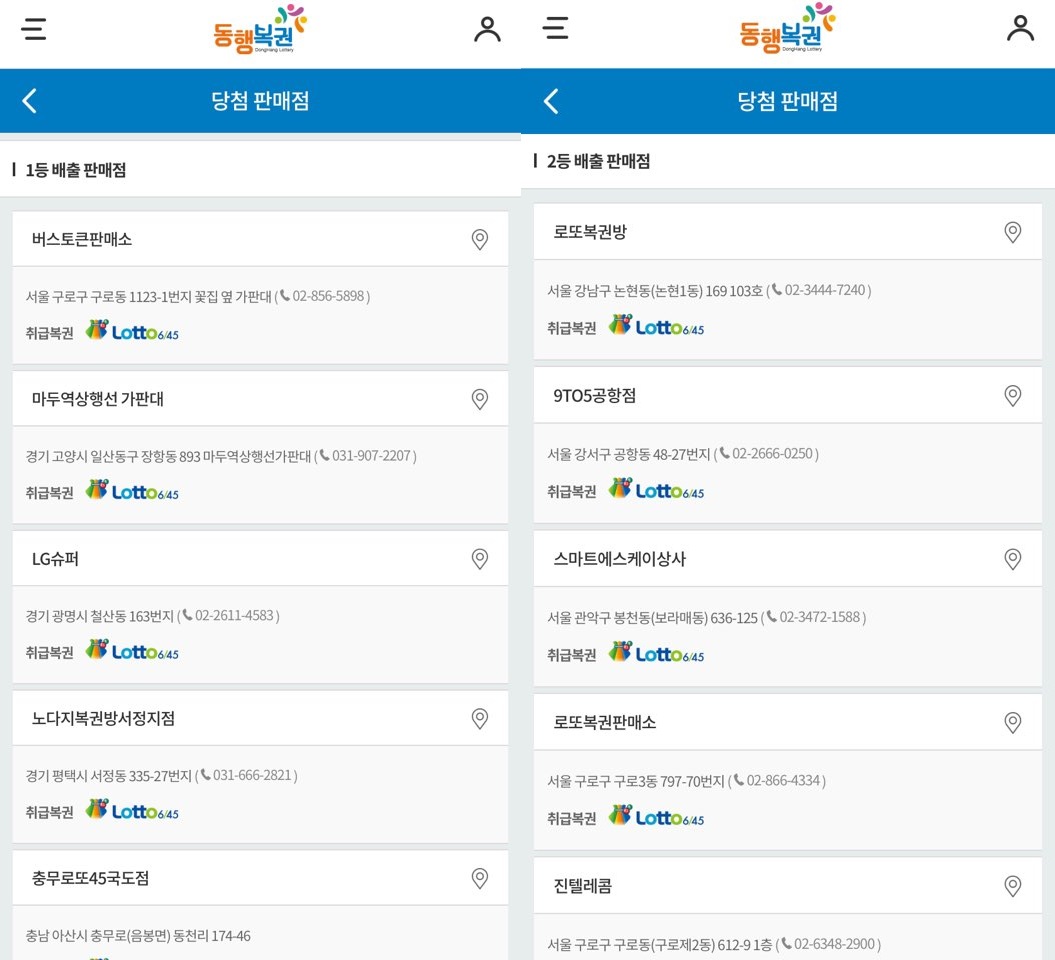This screenshot has width=1055, height=960.
Task: Show map location for LG슈퍼
Action: click(480, 559)
